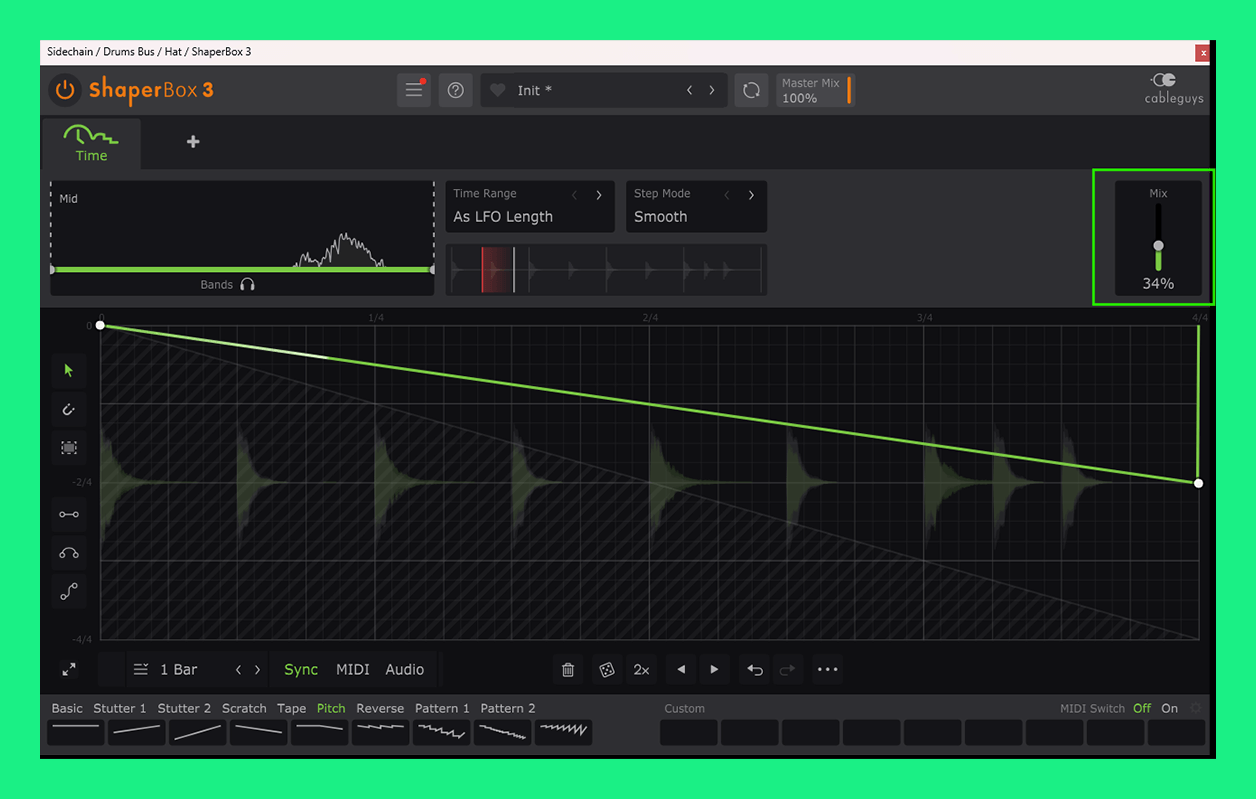Select the Time shaper tab
This screenshot has height=799, width=1256.
pyautogui.click(x=91, y=144)
